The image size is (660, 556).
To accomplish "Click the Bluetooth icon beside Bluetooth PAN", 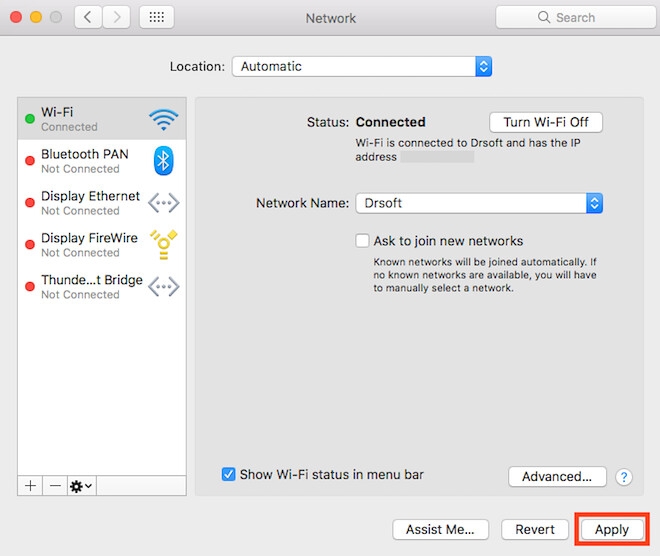I will pyautogui.click(x=163, y=161).
